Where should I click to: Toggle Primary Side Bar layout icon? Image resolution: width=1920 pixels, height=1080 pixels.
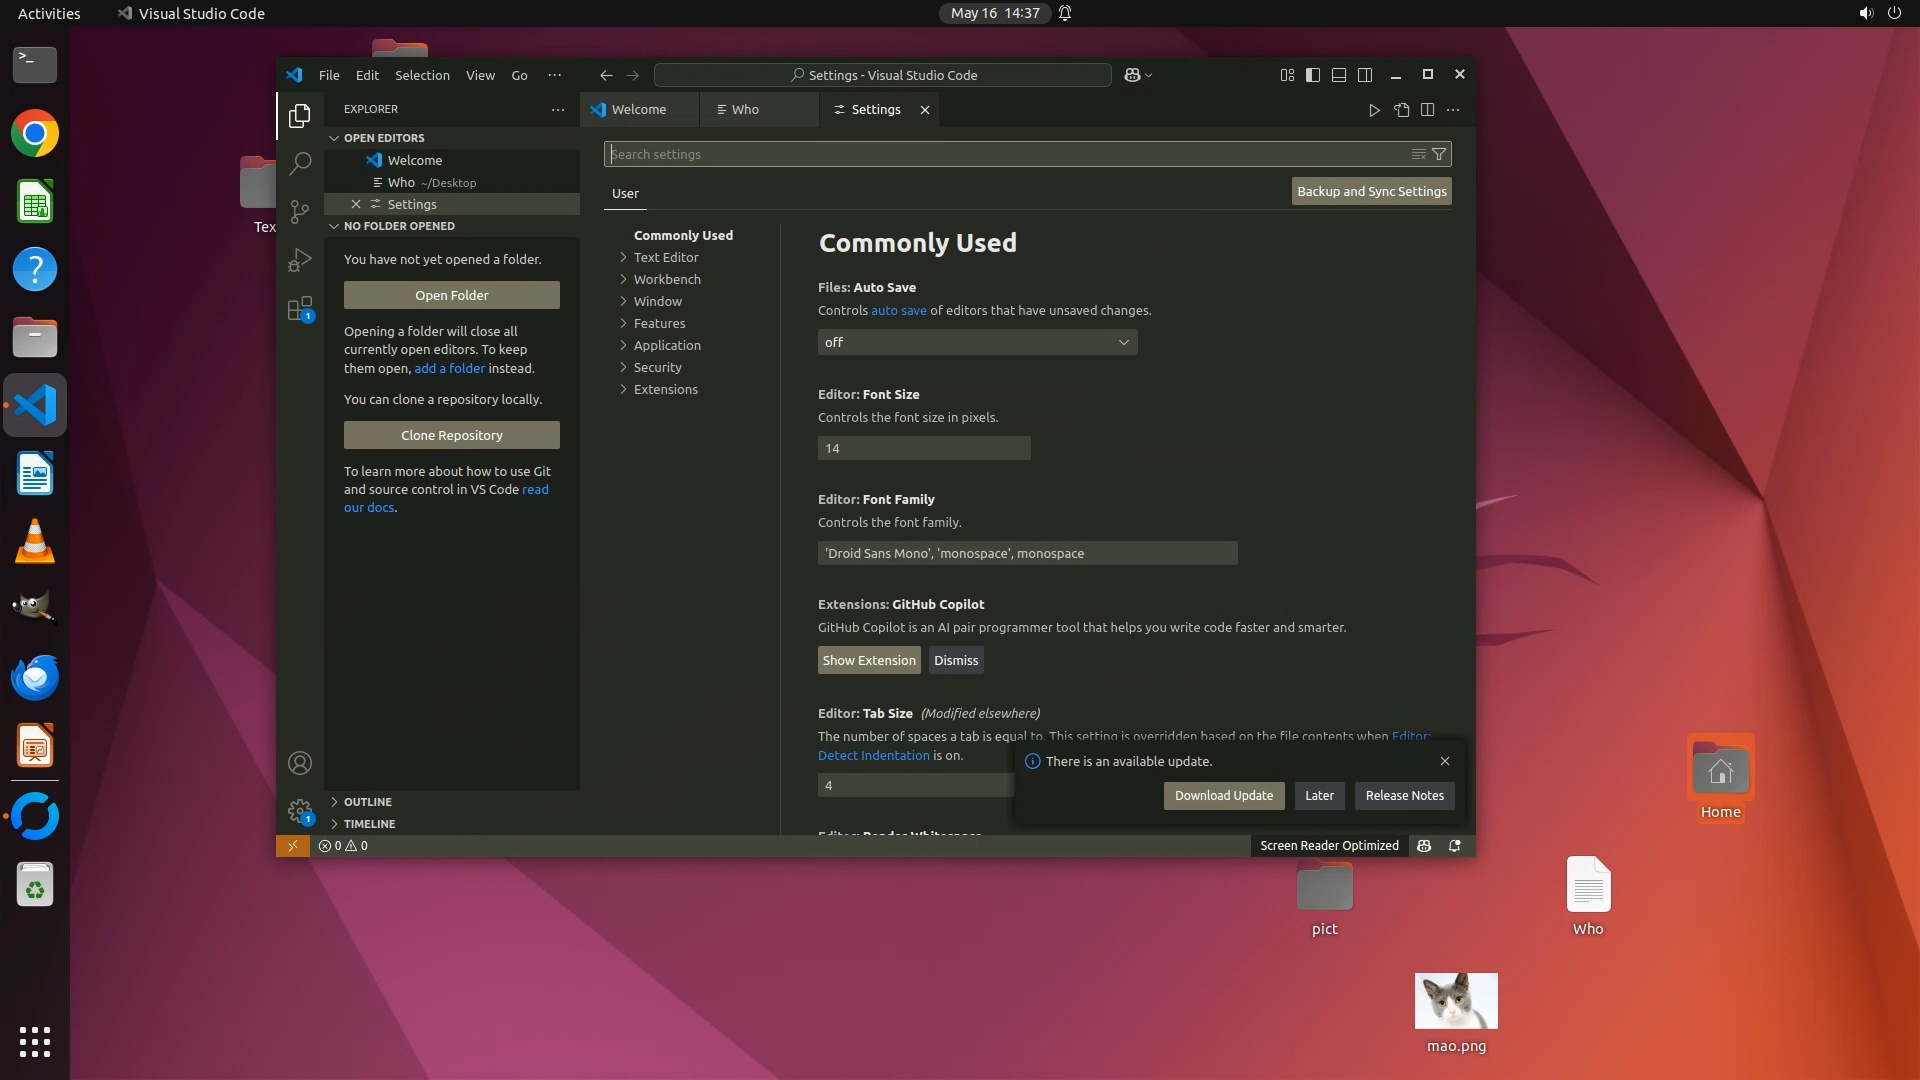1313,75
